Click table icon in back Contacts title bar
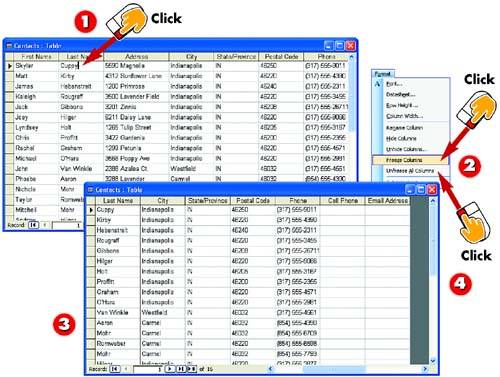Screen dimensions: 500x377 coord(9,46)
